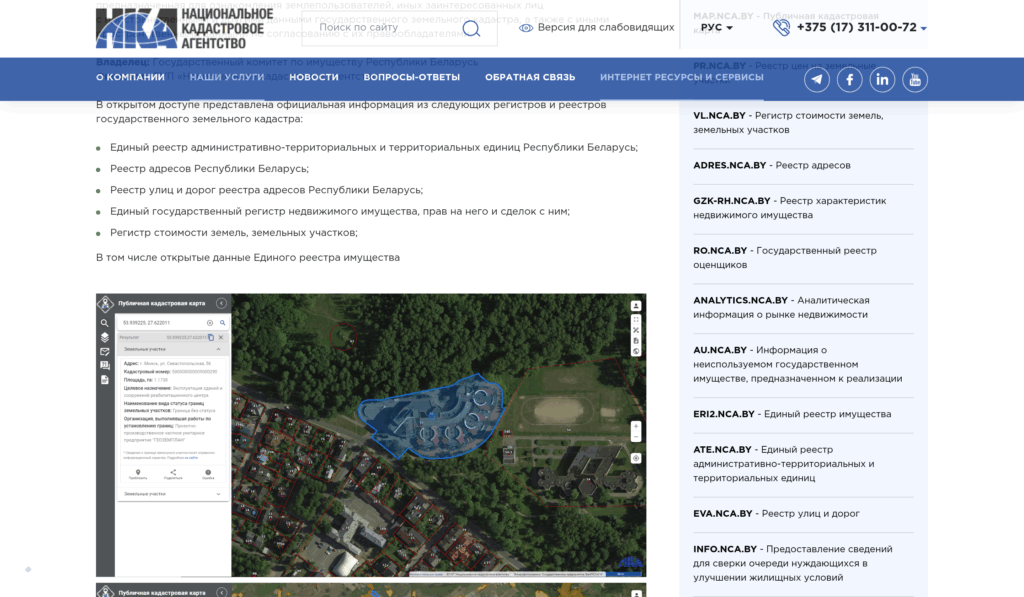Toggle the version for visually impaired
This screenshot has width=1024, height=597.
click(x=596, y=27)
